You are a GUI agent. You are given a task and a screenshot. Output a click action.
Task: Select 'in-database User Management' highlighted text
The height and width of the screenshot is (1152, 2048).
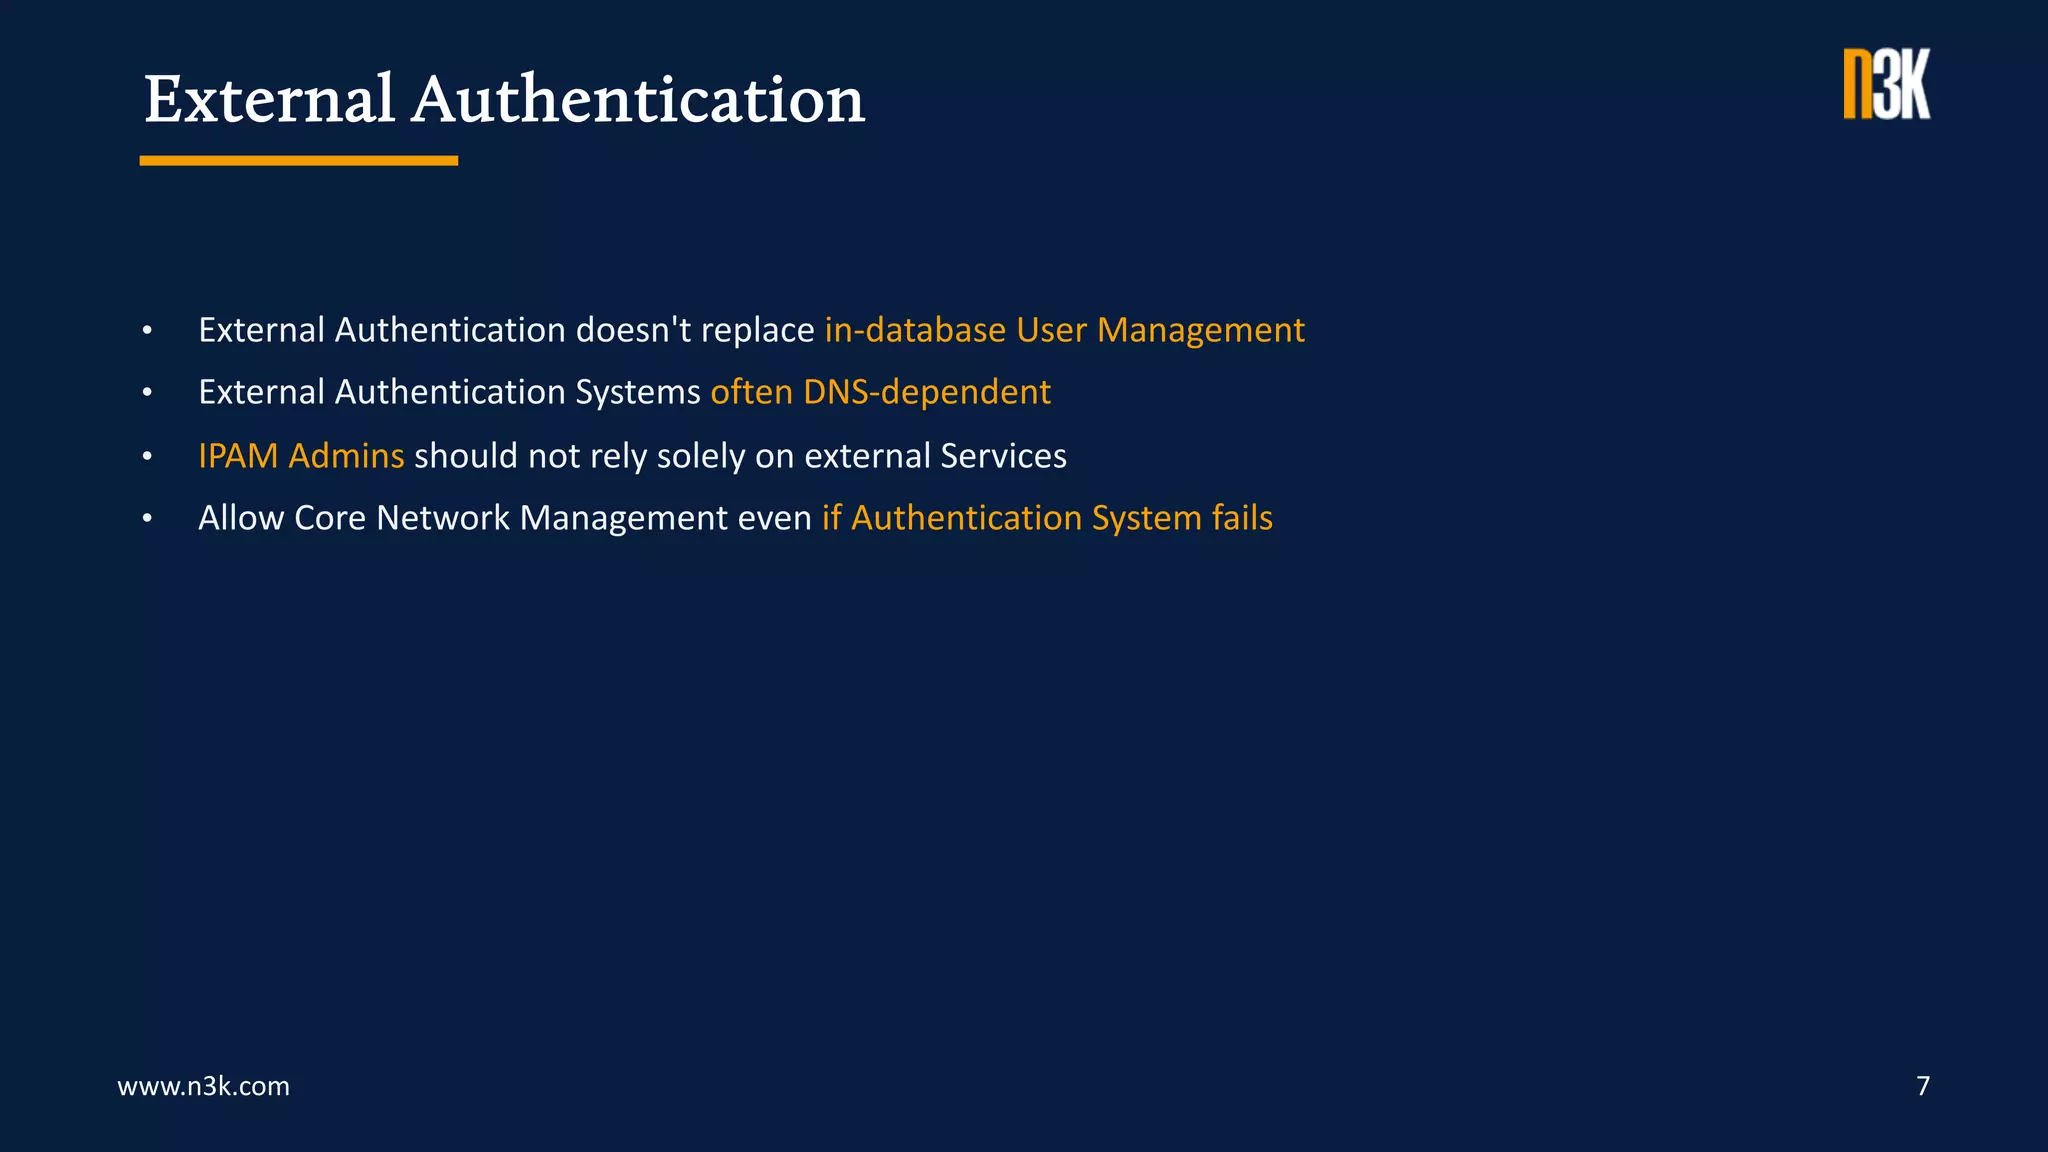pos(1065,330)
